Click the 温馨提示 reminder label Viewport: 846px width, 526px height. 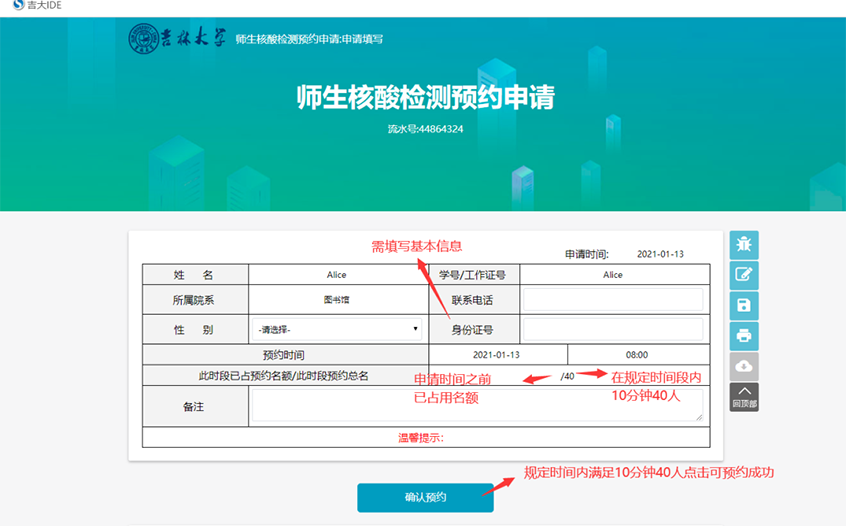coord(421,438)
